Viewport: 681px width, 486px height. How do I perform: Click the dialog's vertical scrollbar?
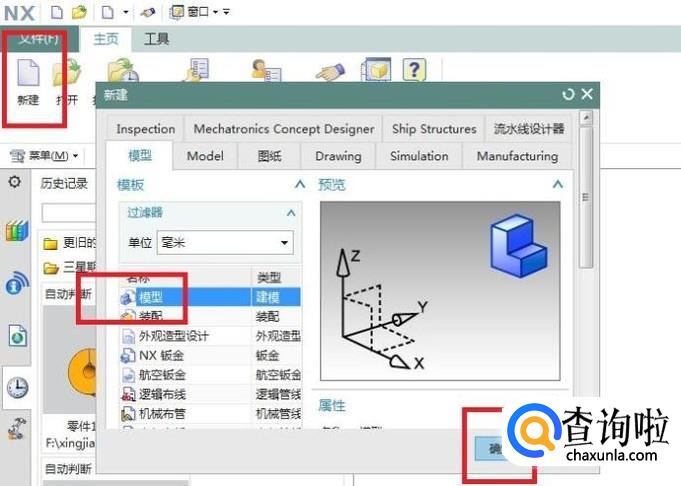586,191
